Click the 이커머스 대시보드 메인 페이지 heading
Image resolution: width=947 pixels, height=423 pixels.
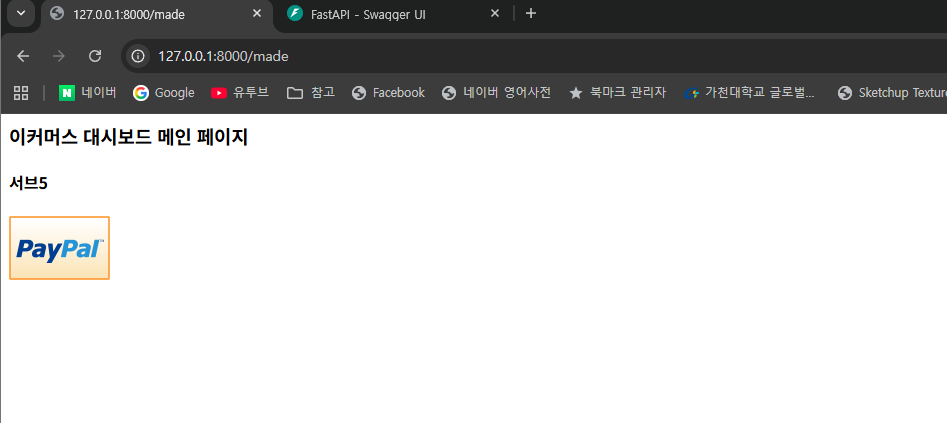[x=129, y=137]
